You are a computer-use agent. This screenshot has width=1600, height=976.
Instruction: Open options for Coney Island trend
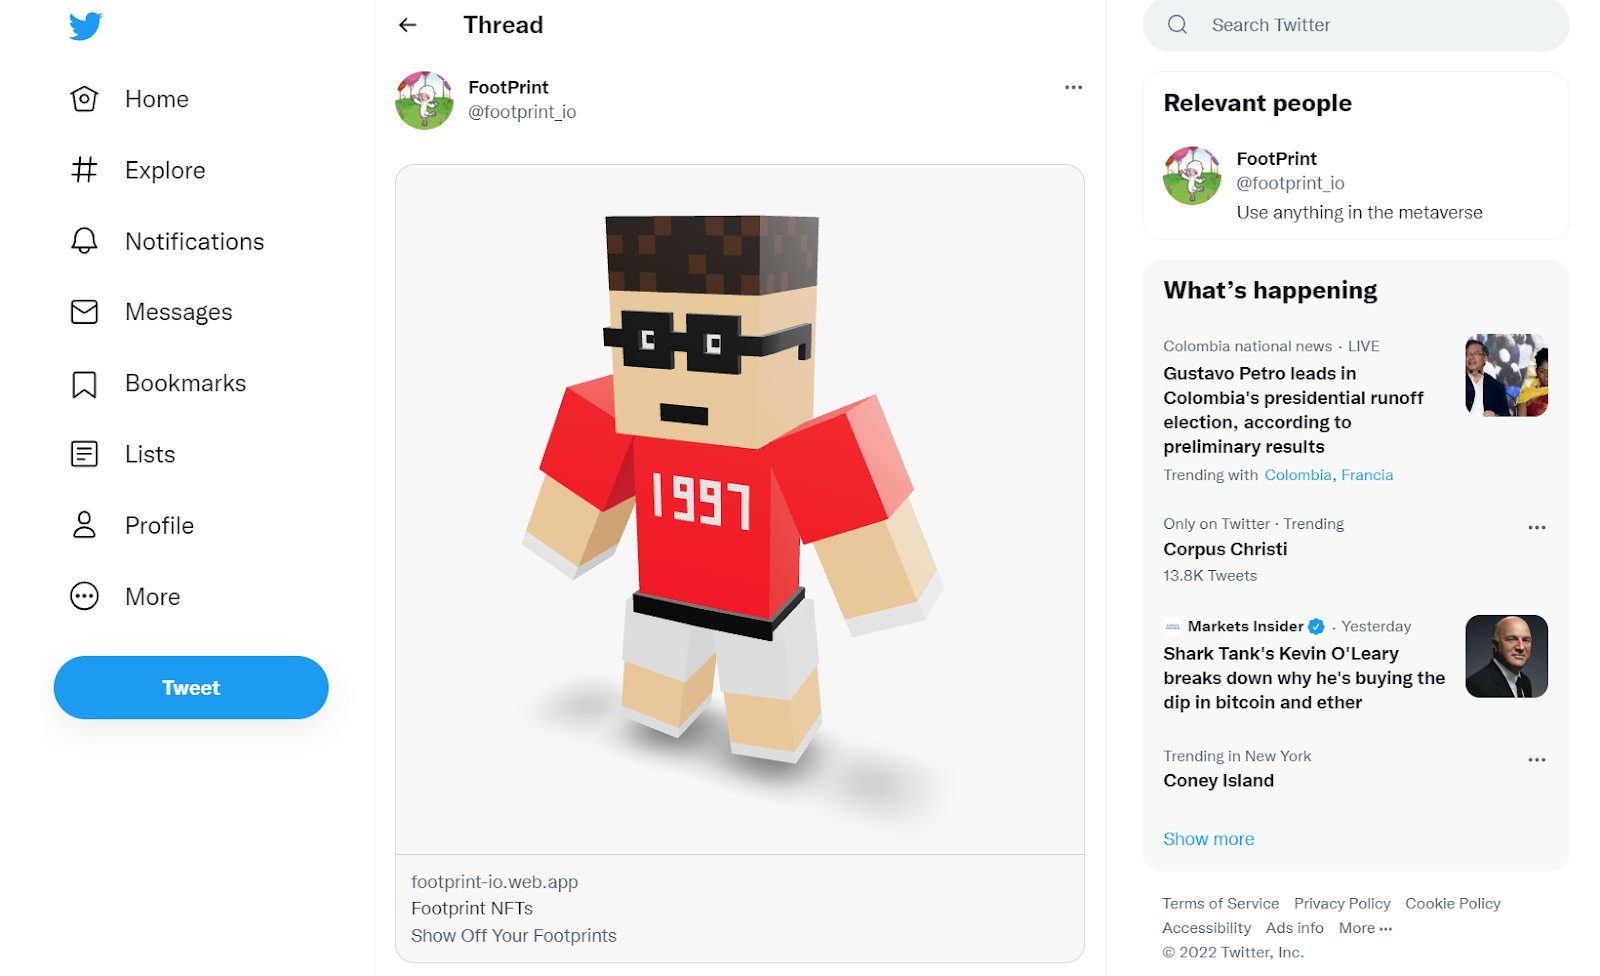coord(1537,760)
